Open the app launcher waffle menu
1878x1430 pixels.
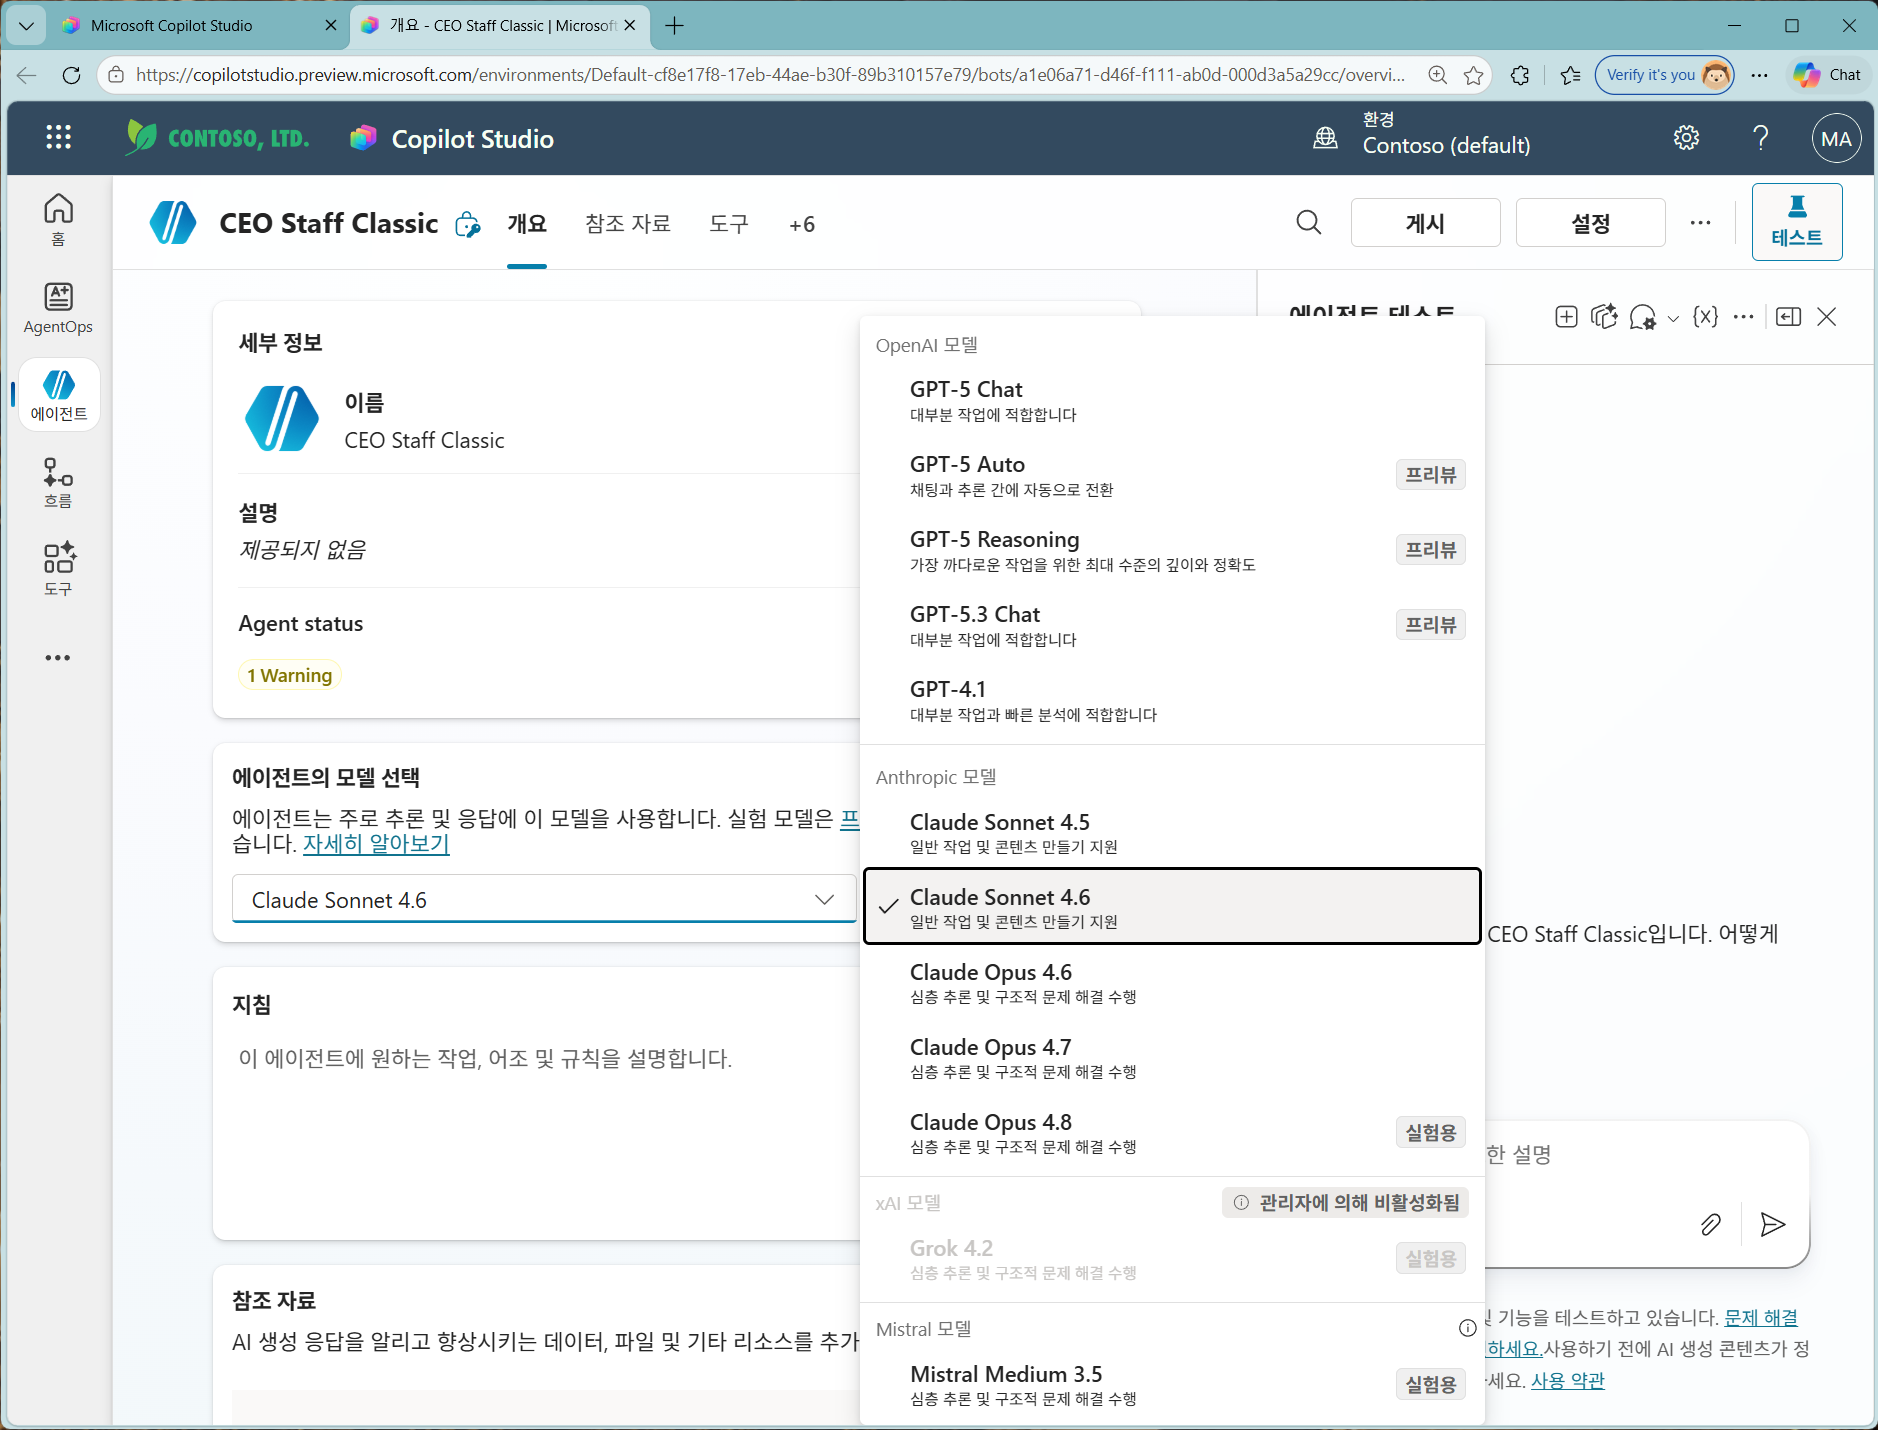tap(58, 138)
